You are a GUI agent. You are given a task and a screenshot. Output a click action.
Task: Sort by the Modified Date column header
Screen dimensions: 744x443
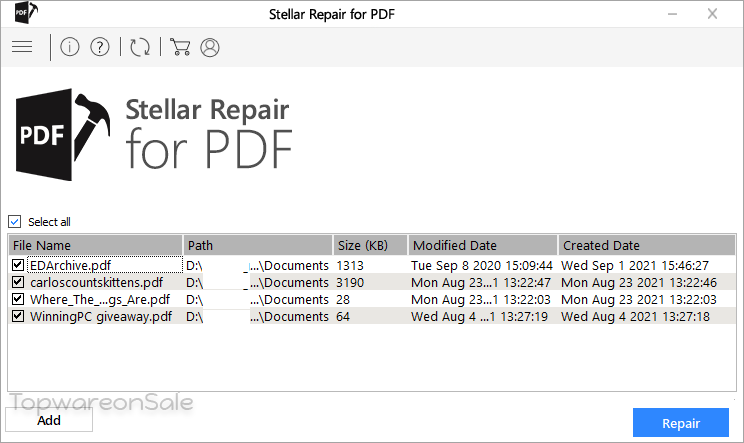[x=483, y=245]
